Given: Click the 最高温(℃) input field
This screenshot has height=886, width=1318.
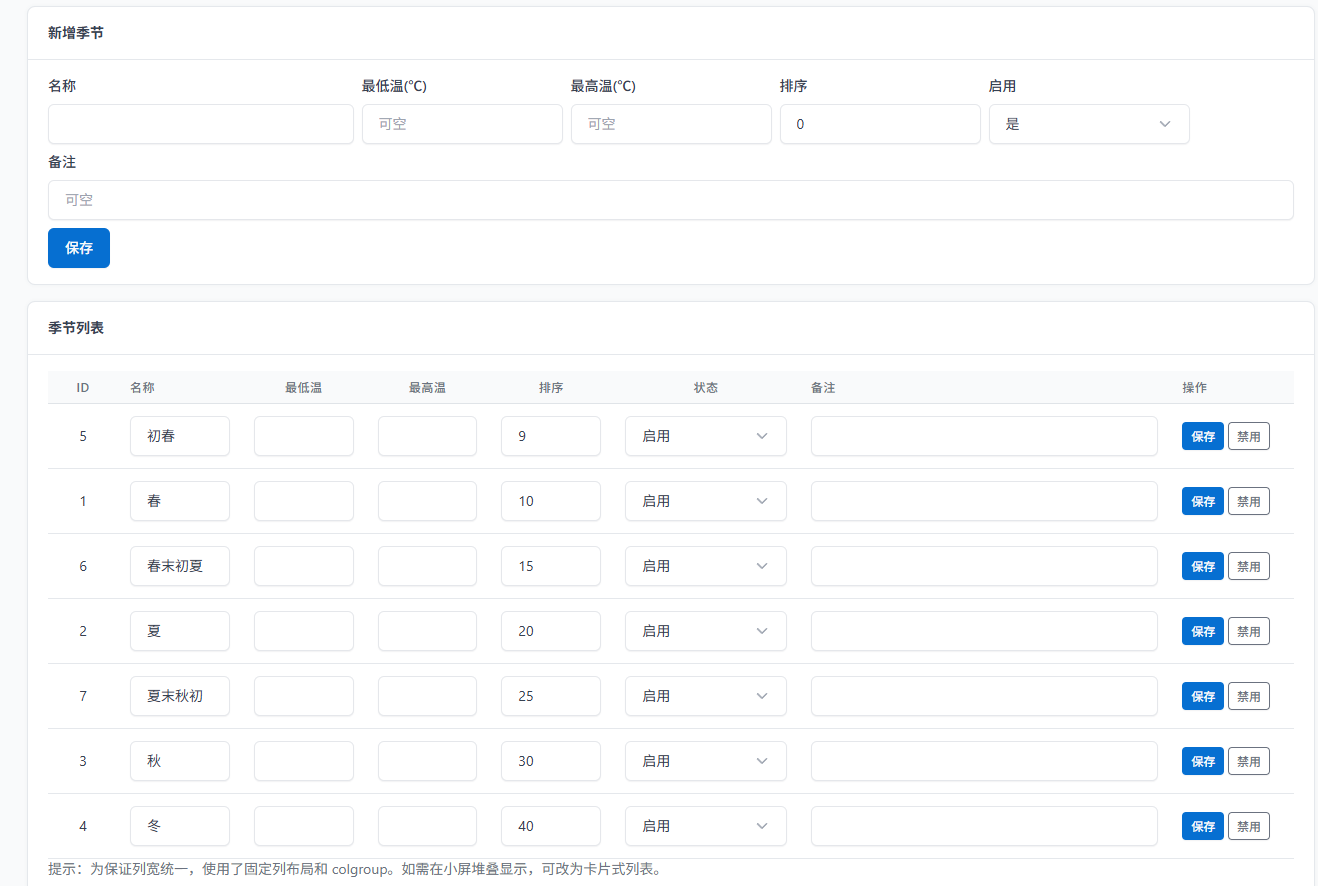Looking at the screenshot, I should [671, 124].
